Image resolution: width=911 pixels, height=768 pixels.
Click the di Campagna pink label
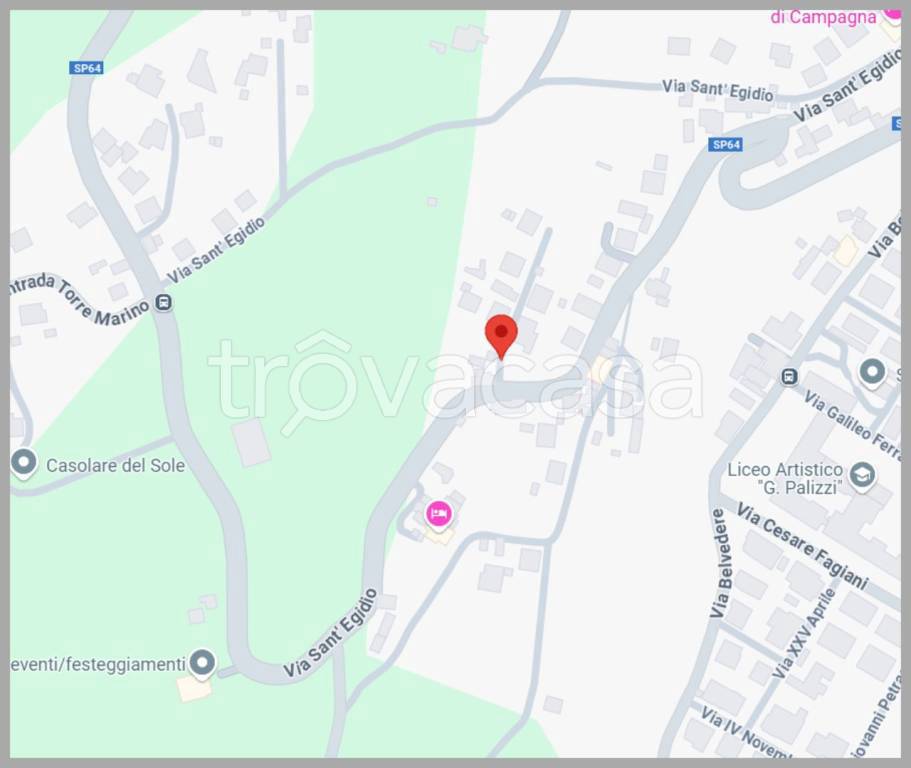[823, 17]
